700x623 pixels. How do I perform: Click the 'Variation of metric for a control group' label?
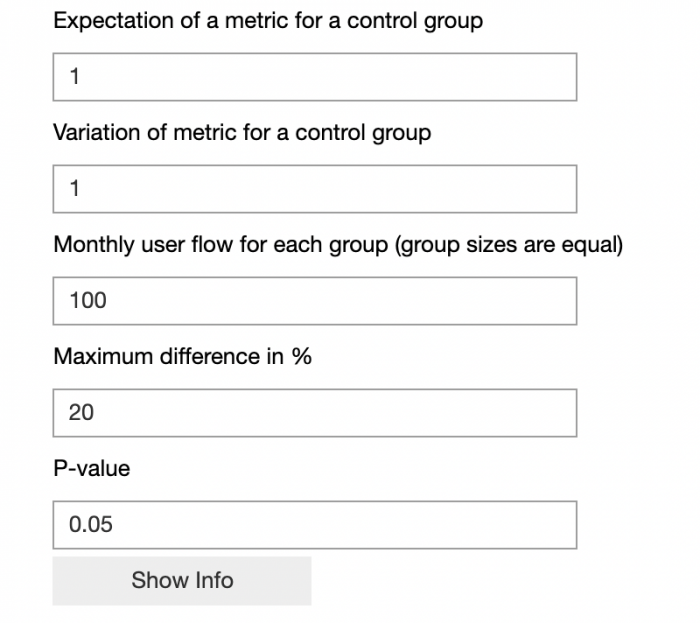(241, 133)
